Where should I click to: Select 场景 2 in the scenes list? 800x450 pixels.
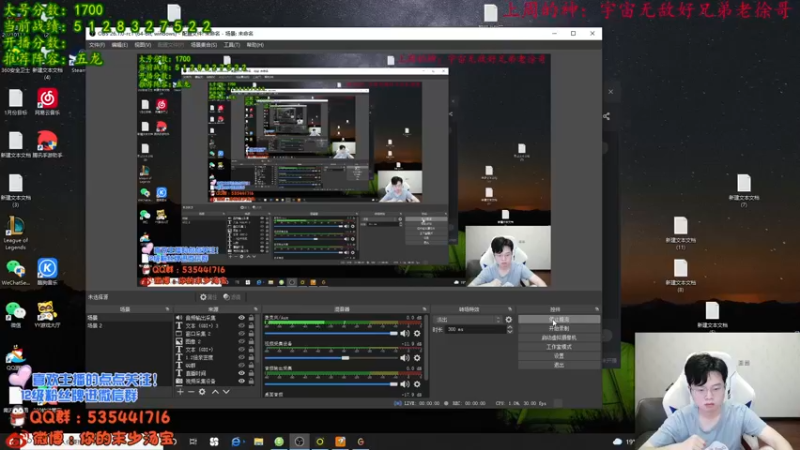(x=129, y=326)
